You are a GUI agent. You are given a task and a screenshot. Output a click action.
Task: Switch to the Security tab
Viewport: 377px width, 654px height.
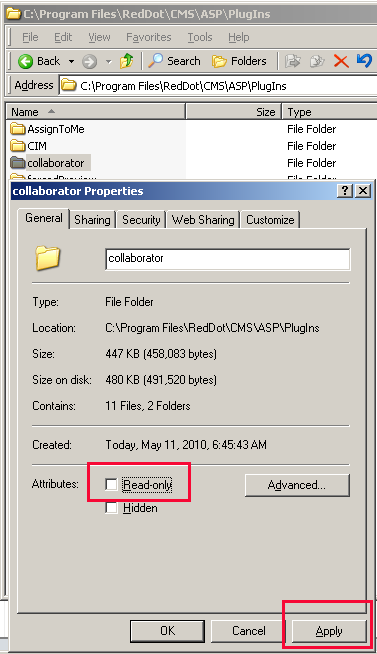pyautogui.click(x=141, y=220)
